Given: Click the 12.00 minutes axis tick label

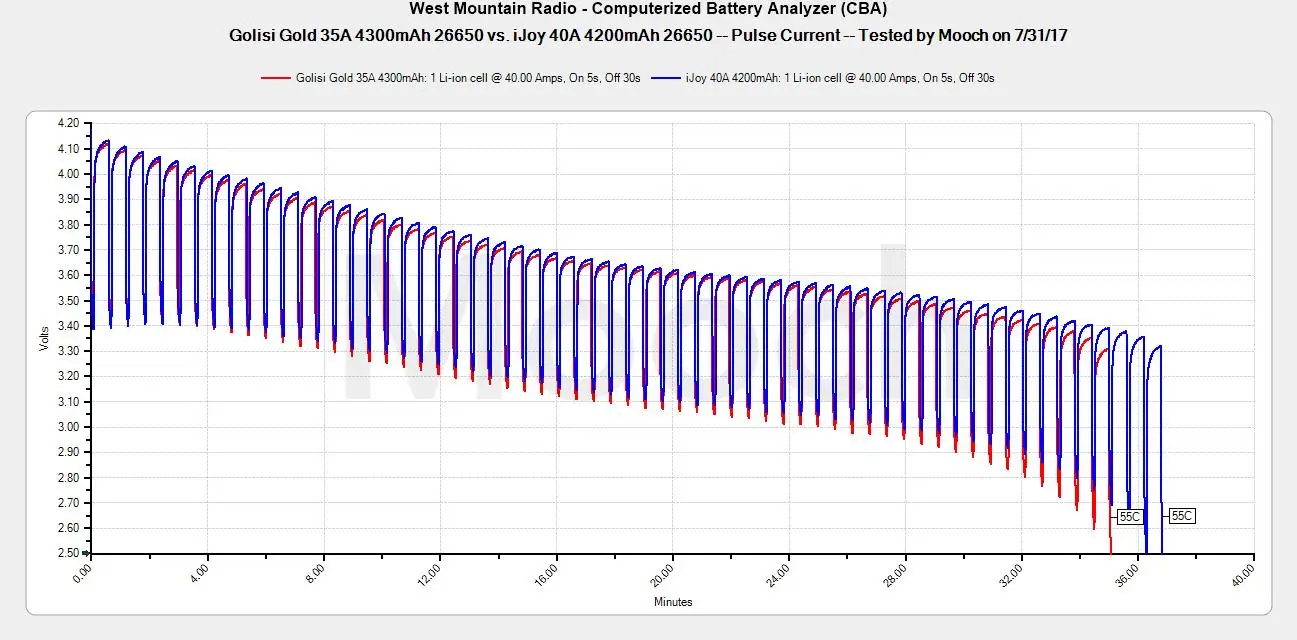Looking at the screenshot, I should tap(429, 574).
